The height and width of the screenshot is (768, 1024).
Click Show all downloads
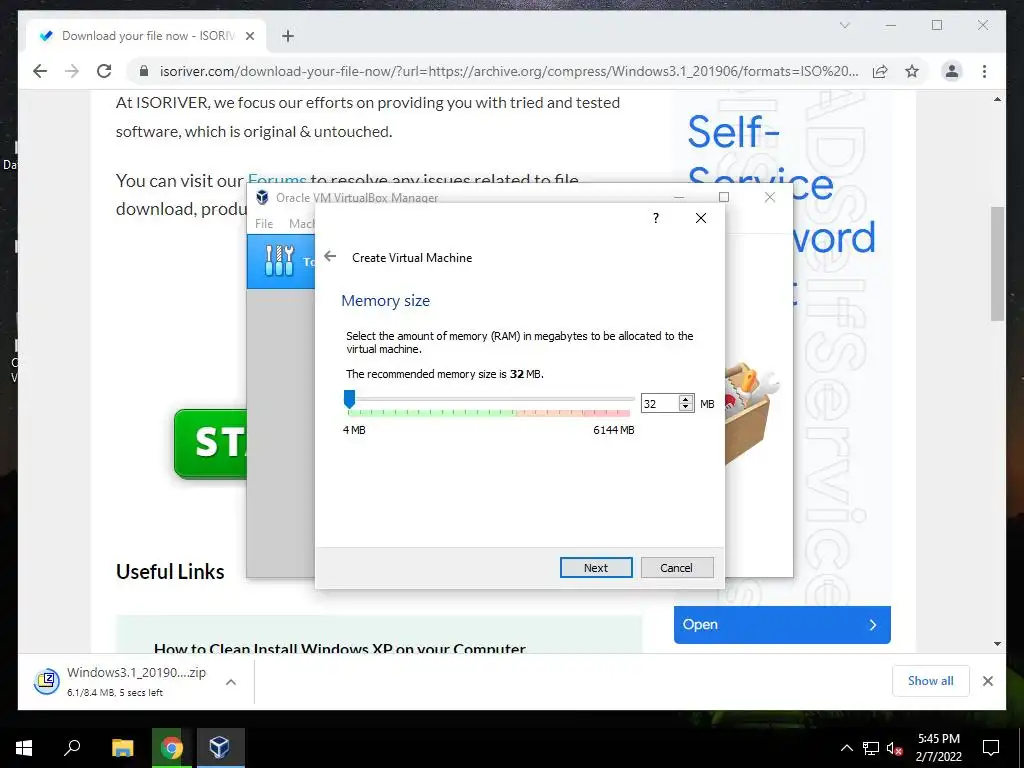pyautogui.click(x=931, y=680)
